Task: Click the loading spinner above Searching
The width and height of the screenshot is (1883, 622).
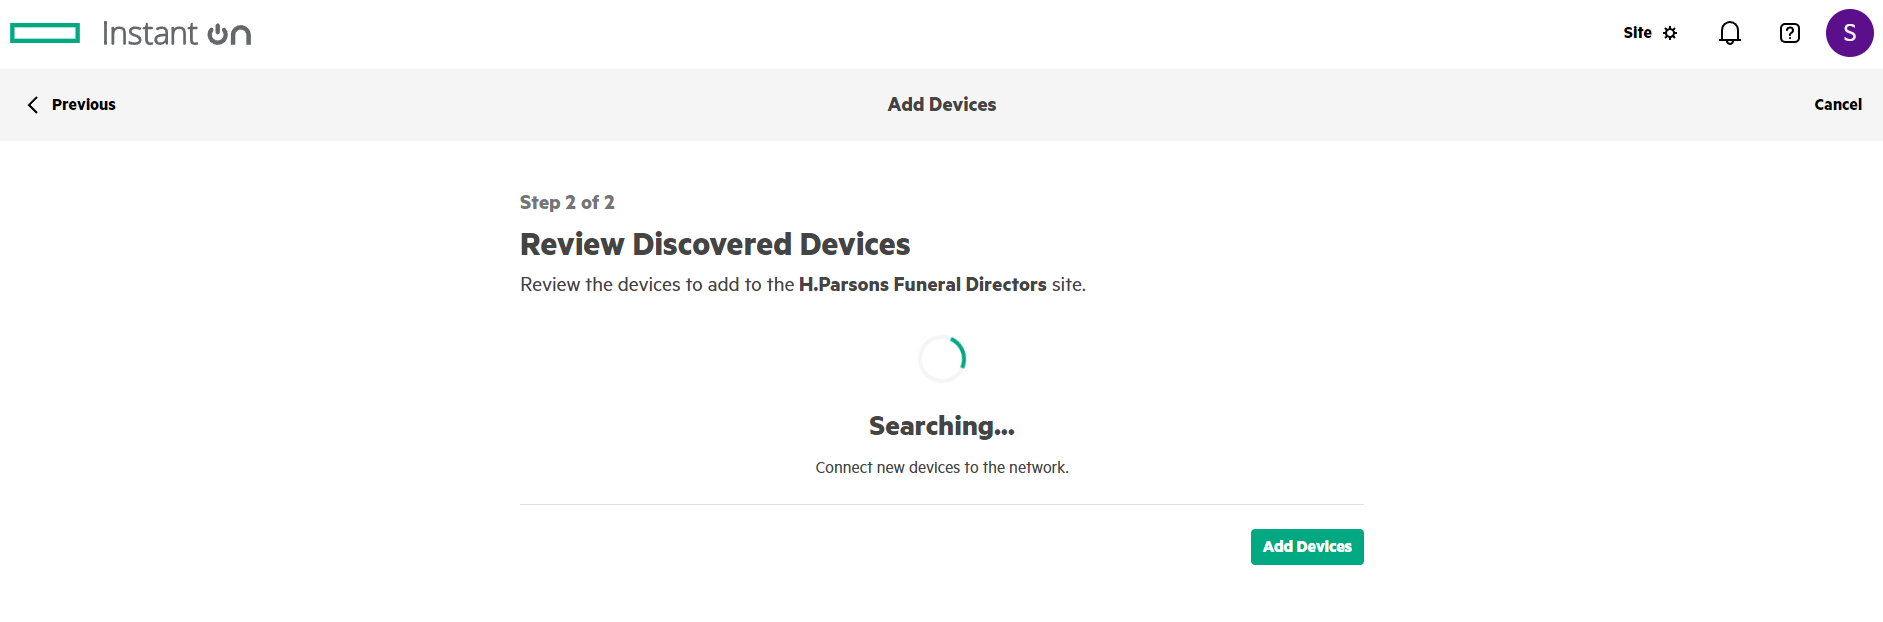Action: (x=942, y=359)
